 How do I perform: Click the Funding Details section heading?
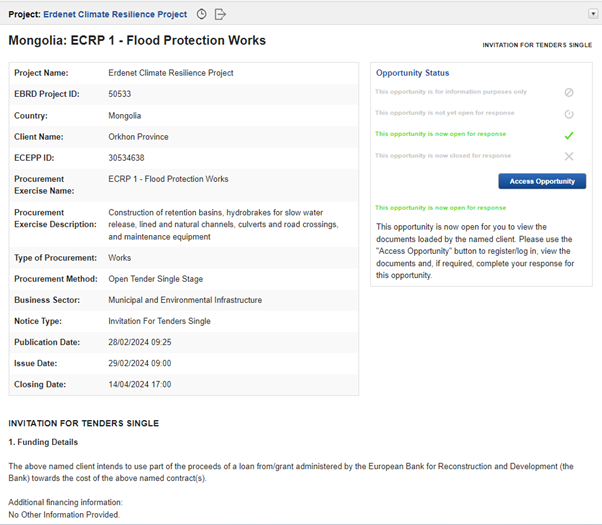point(43,442)
